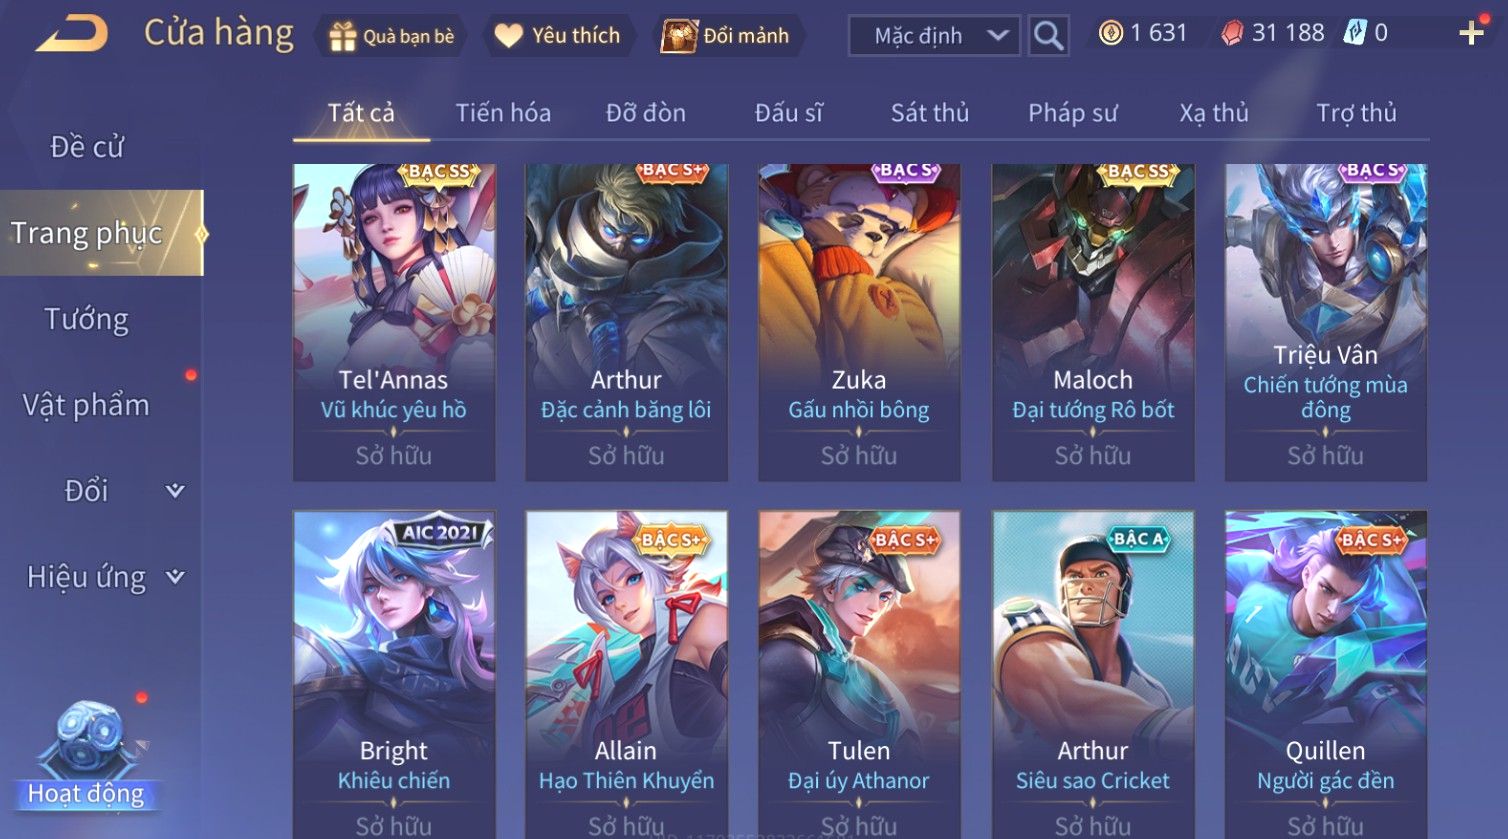
Task: Select the Đề cử sidebar item
Action: click(87, 147)
